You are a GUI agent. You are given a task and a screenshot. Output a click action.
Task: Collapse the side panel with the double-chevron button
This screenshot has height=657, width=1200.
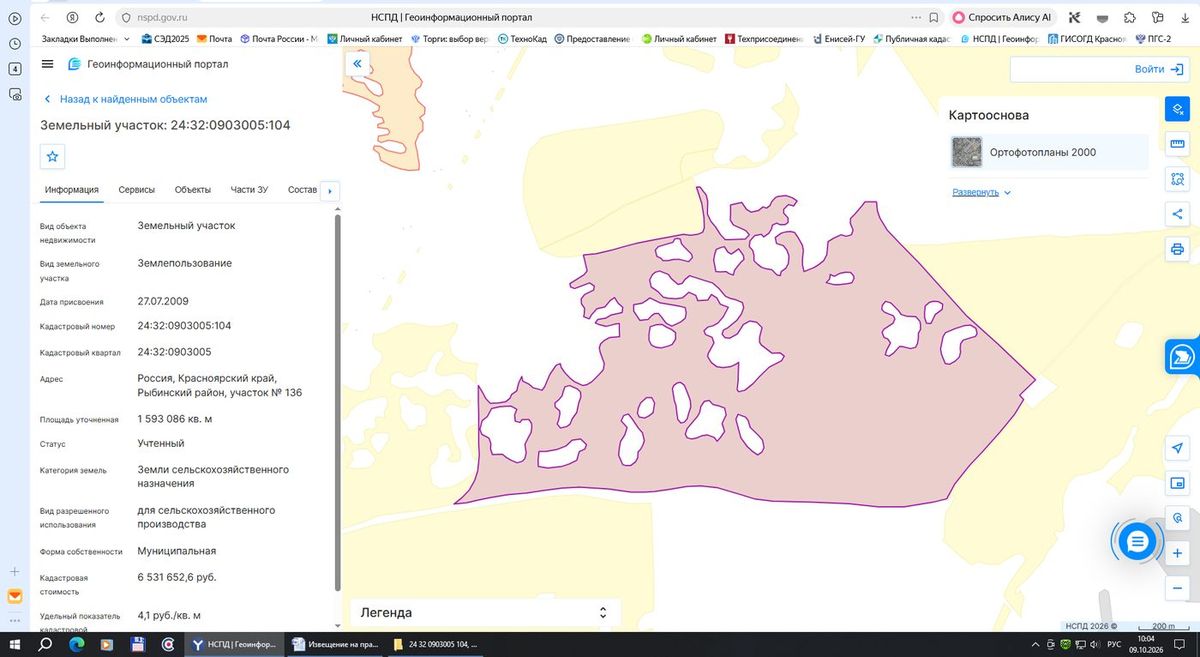(357, 64)
